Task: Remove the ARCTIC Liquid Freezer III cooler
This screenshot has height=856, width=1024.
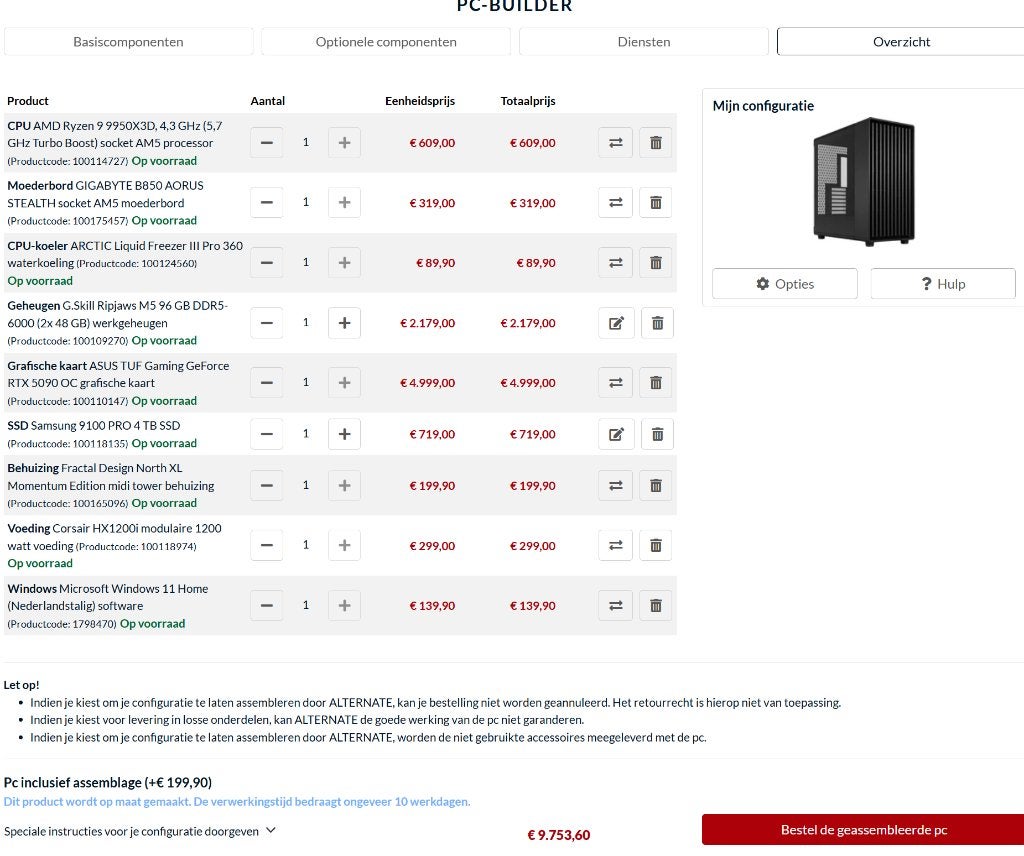Action: coord(656,262)
